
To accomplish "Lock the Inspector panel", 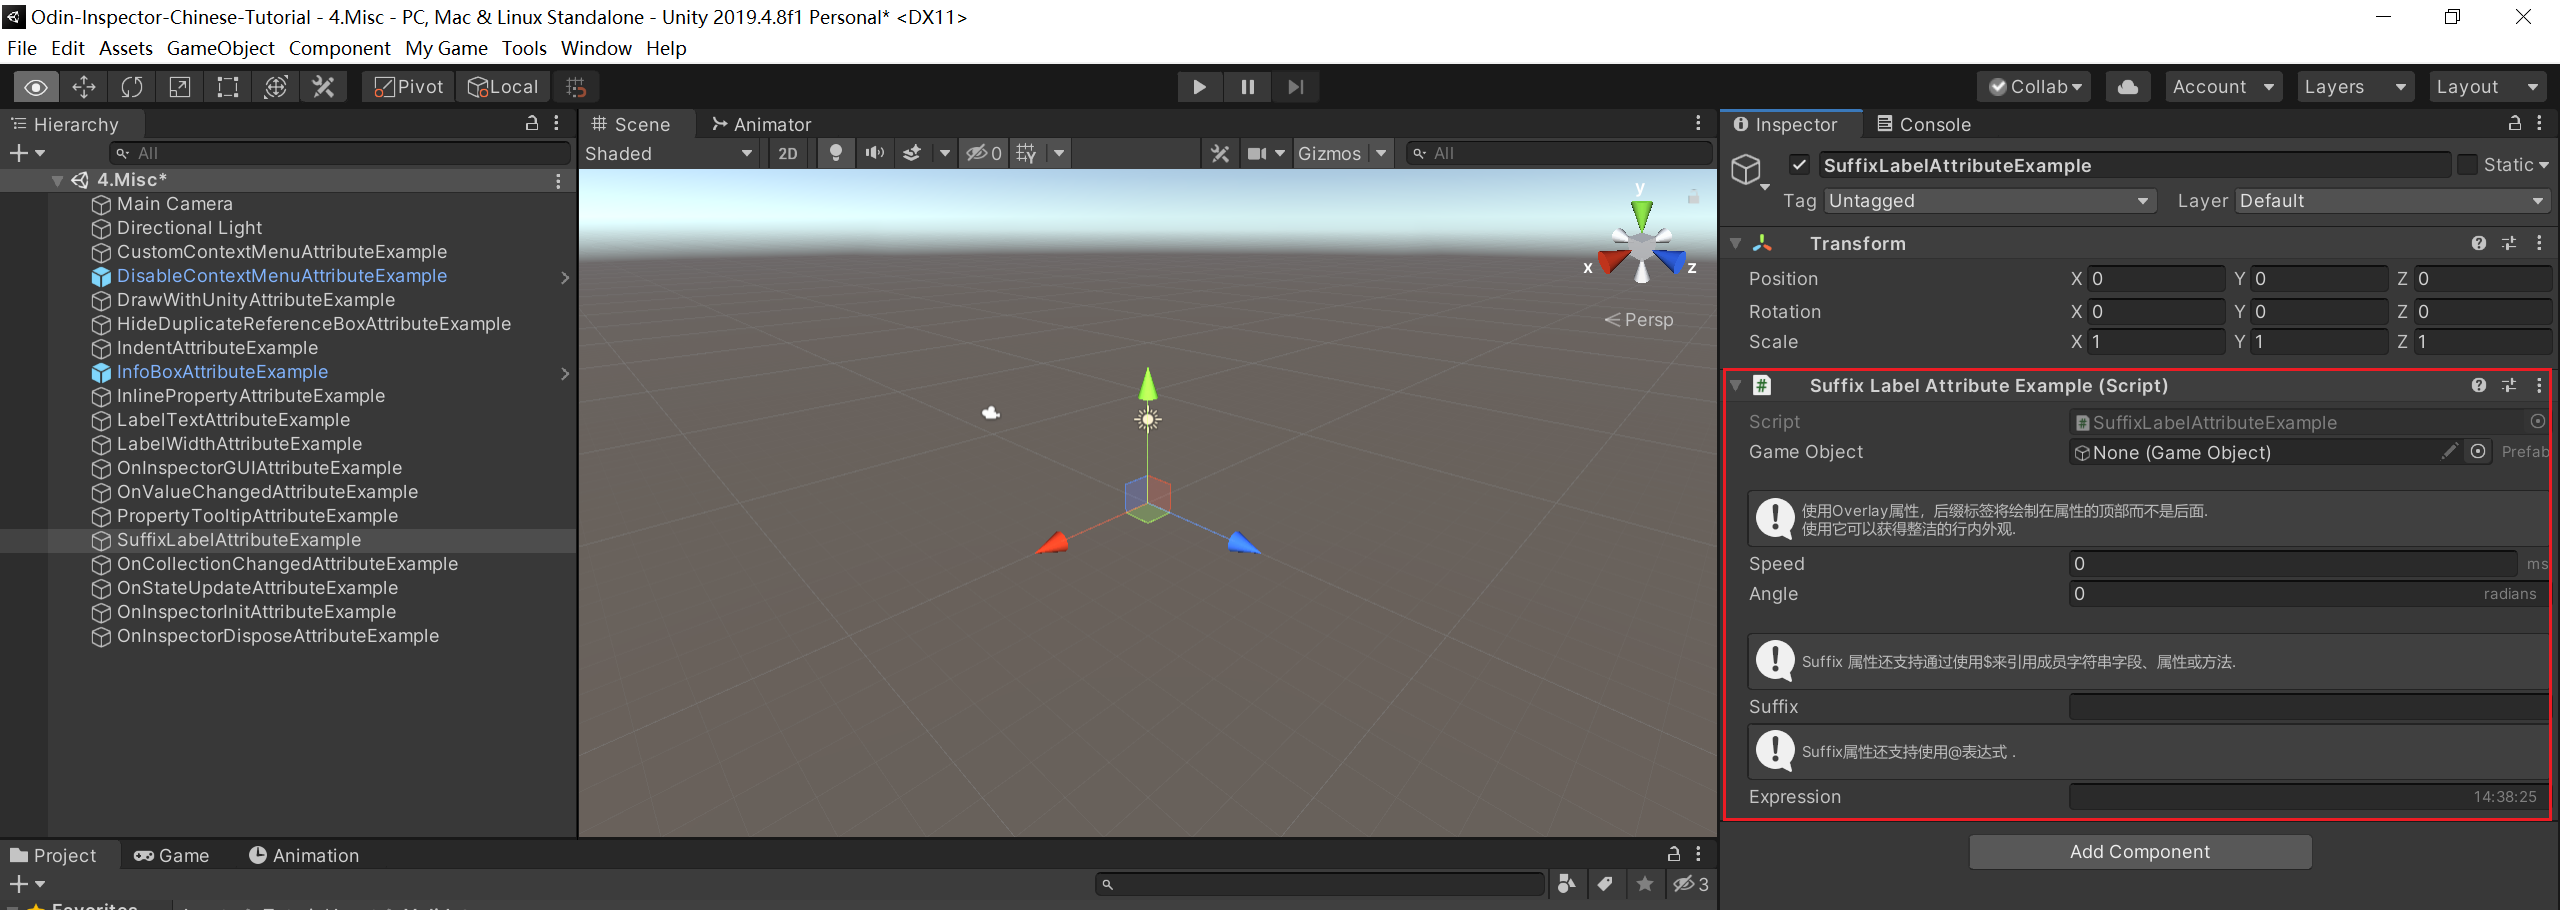I will point(2514,124).
